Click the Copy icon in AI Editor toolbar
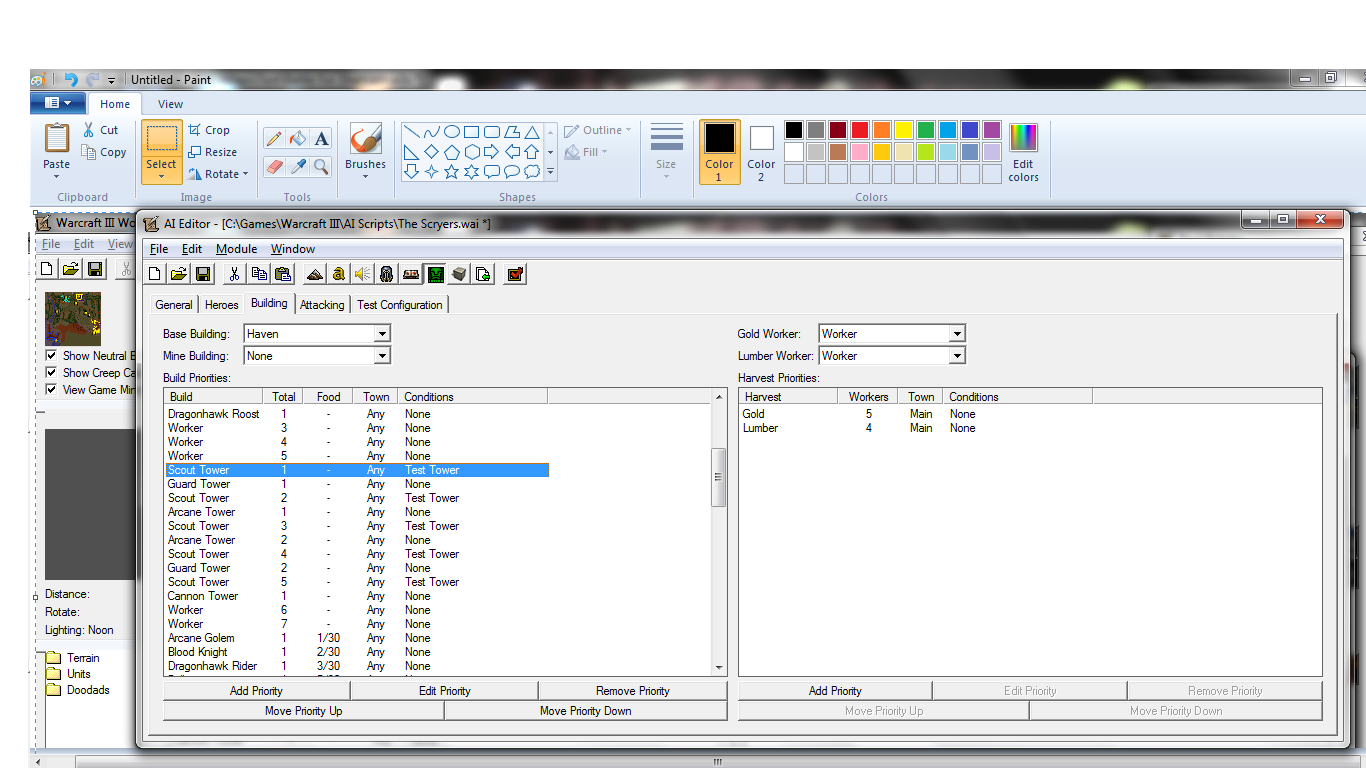 click(x=259, y=274)
